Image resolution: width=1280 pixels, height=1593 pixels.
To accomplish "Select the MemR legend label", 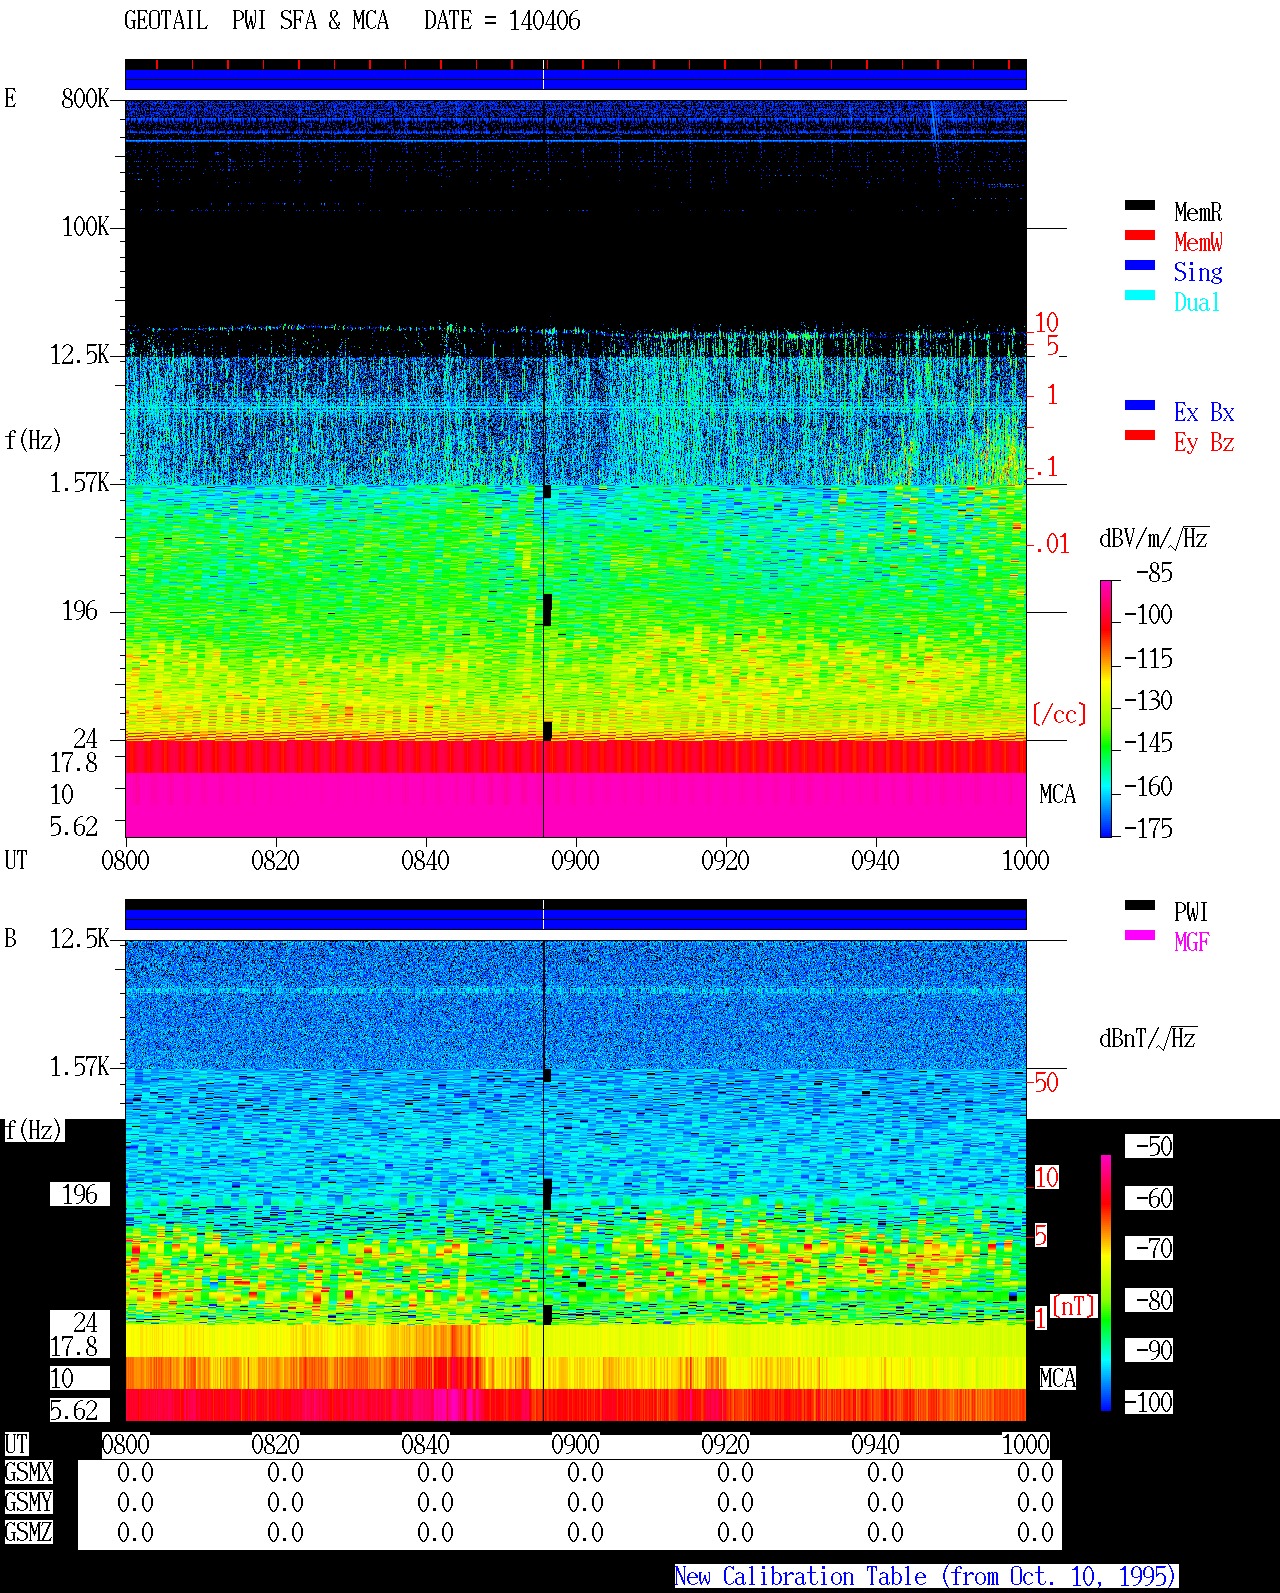I will (1198, 212).
